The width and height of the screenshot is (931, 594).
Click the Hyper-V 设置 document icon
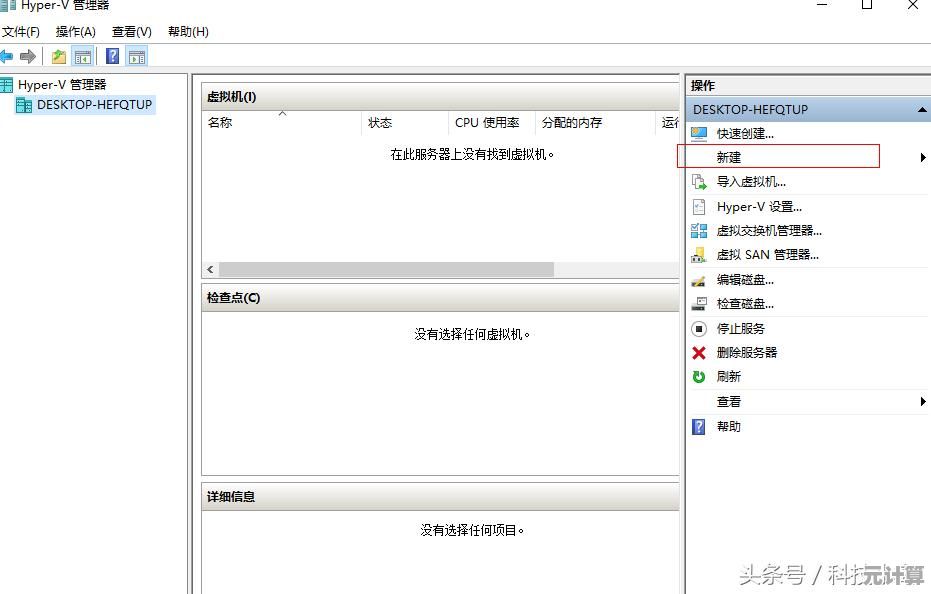pyautogui.click(x=699, y=207)
